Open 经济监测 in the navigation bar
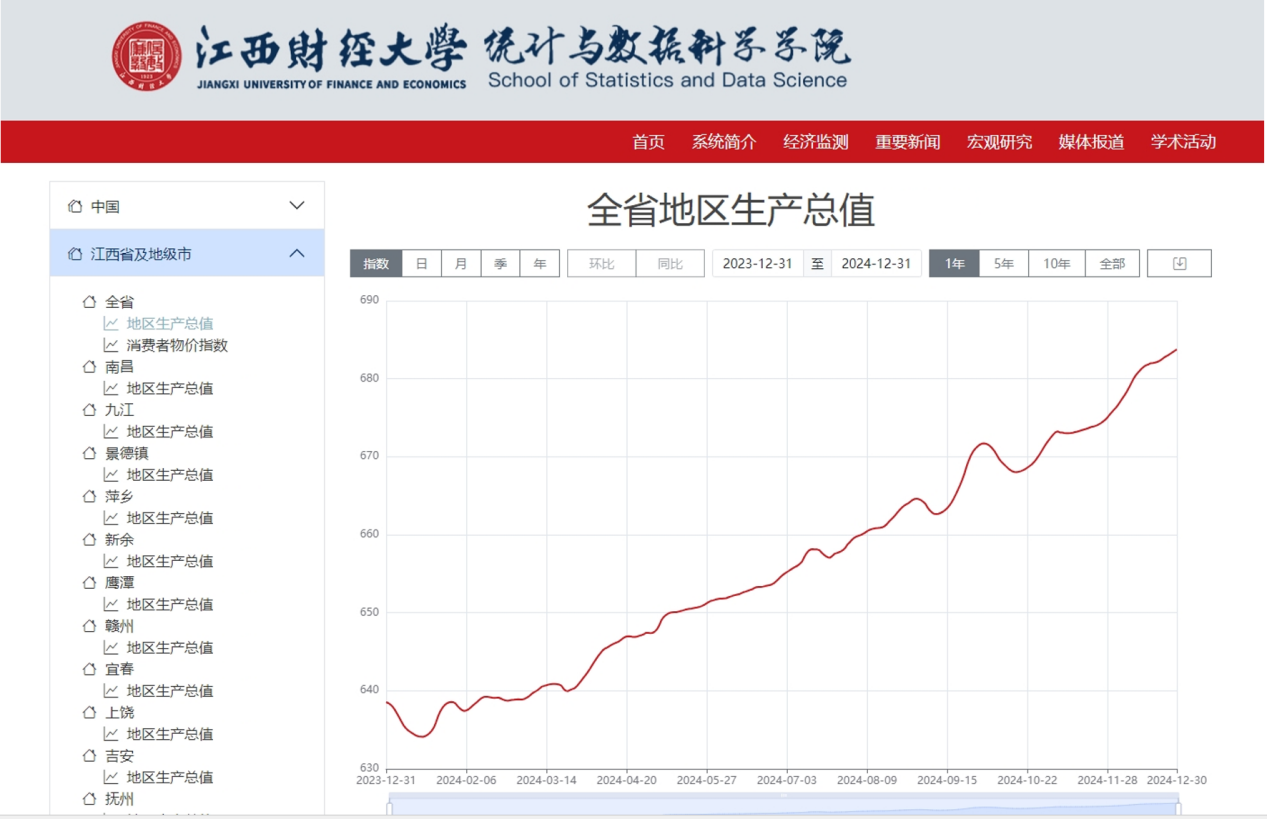This screenshot has width=1267, height=819. tap(815, 142)
